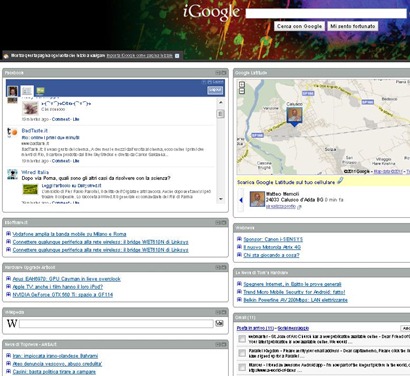Click Imposta iGoogle come pagina iniziale link
The height and width of the screenshot is (376, 410).
point(139,56)
